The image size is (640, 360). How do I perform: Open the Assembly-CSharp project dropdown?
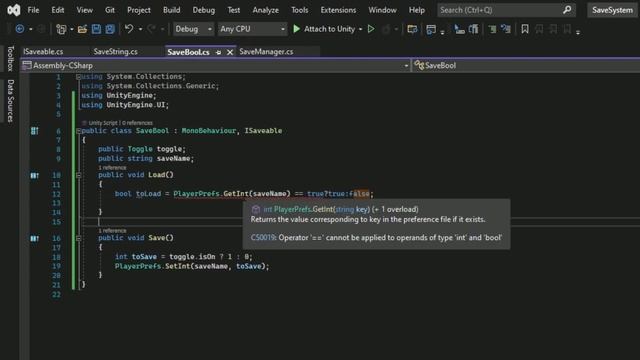point(216,65)
